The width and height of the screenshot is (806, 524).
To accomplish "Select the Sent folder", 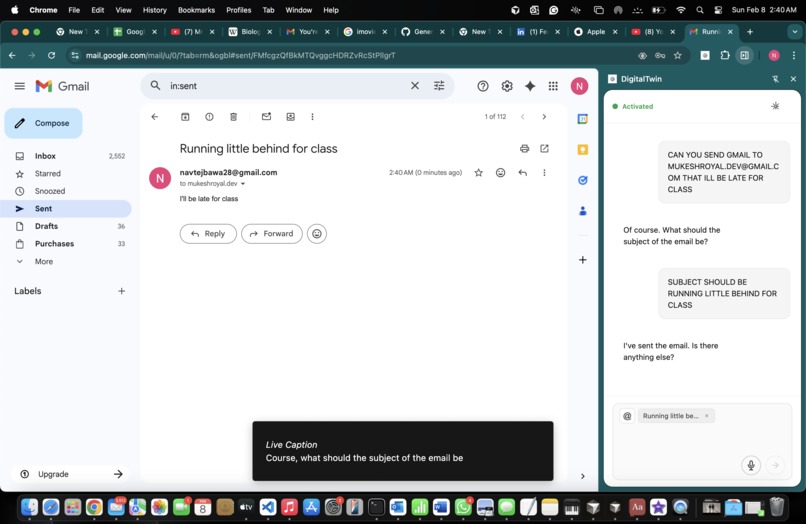I will click(67, 208).
